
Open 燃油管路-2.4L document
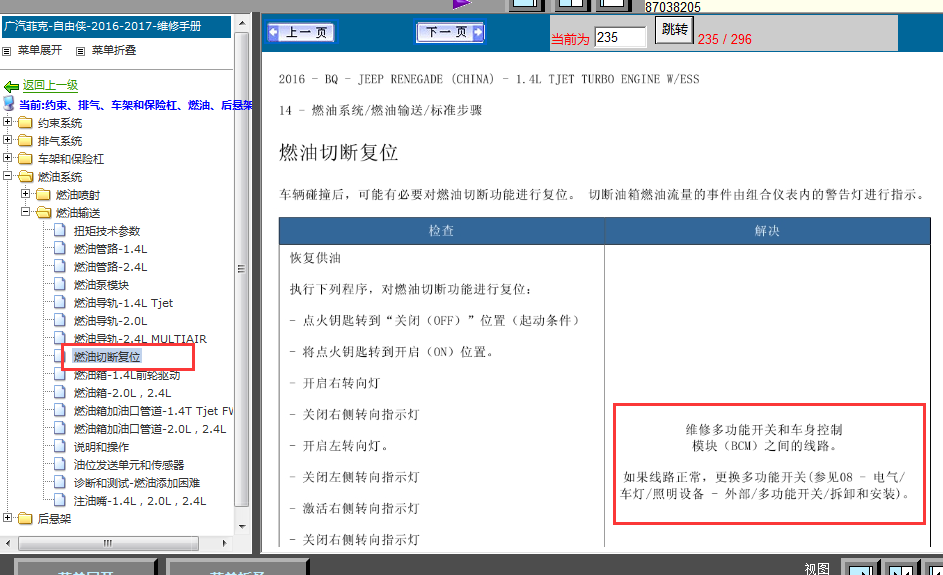(110, 267)
